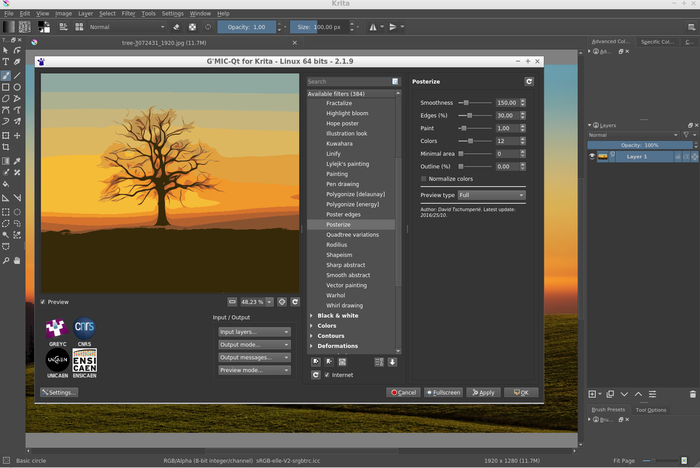Select the Freehand Brush tool
Image resolution: width=700 pixels, height=468 pixels.
[x=6, y=75]
